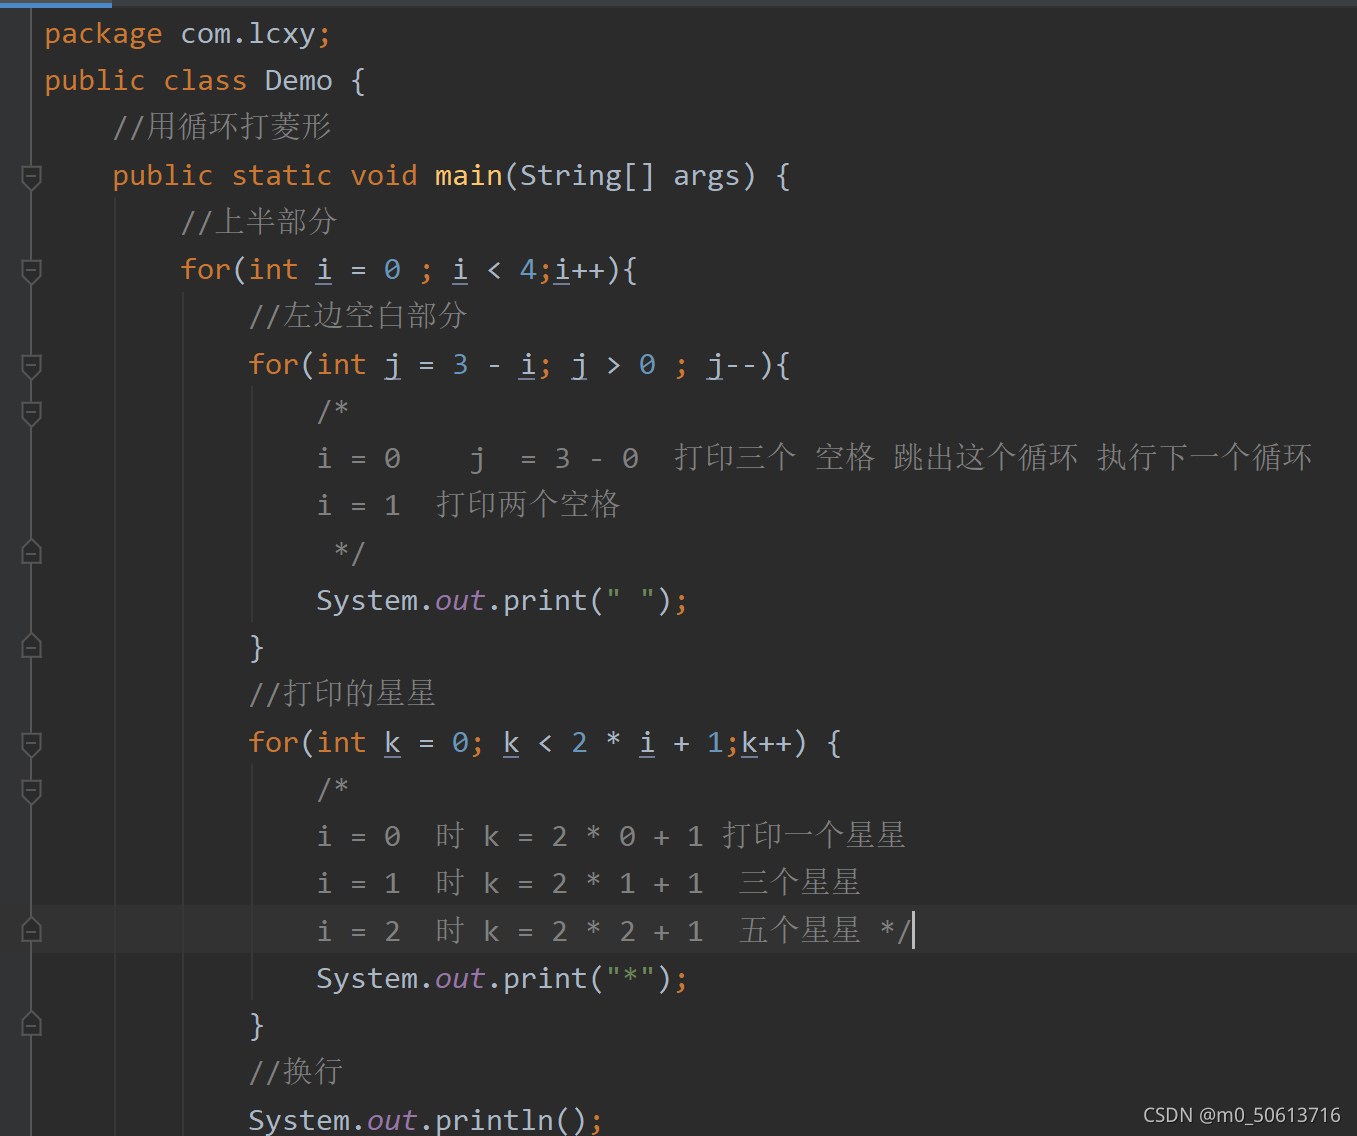Click the class name 'Demo'

[x=298, y=81]
